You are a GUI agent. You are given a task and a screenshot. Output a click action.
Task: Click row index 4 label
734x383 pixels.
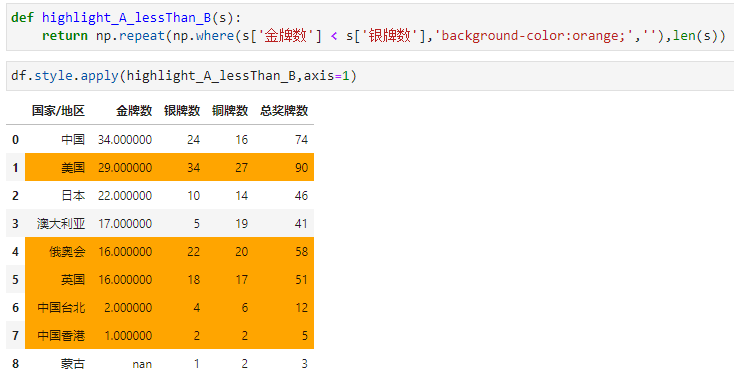[x=15, y=252]
